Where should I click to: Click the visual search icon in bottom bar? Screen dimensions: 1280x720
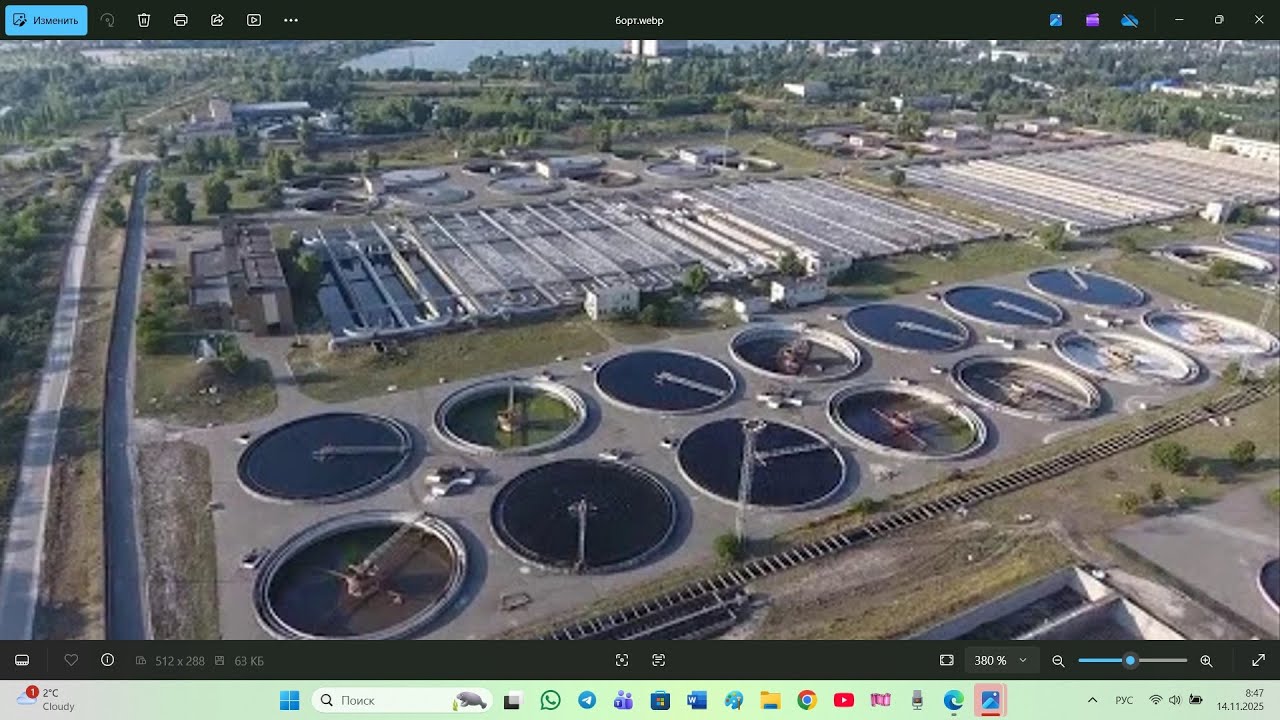(622, 660)
